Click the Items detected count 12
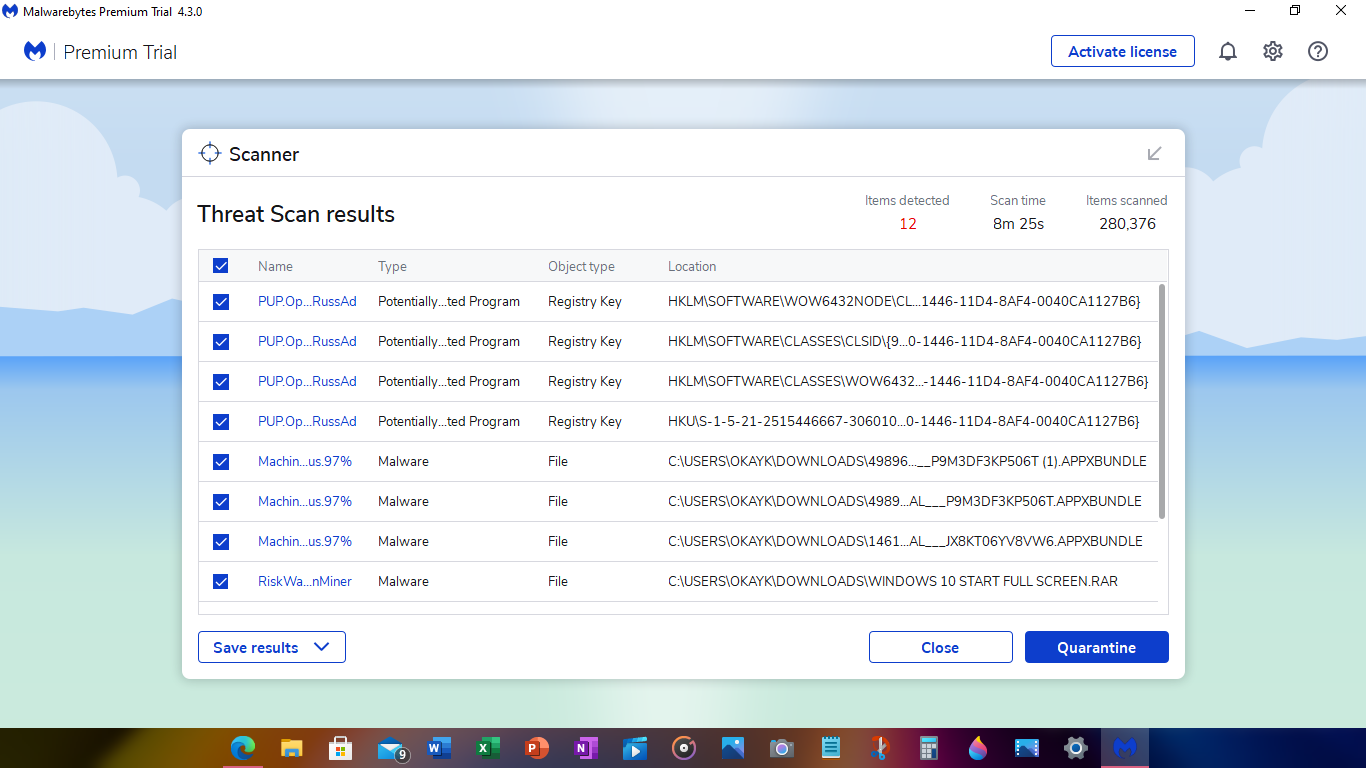 coord(908,224)
